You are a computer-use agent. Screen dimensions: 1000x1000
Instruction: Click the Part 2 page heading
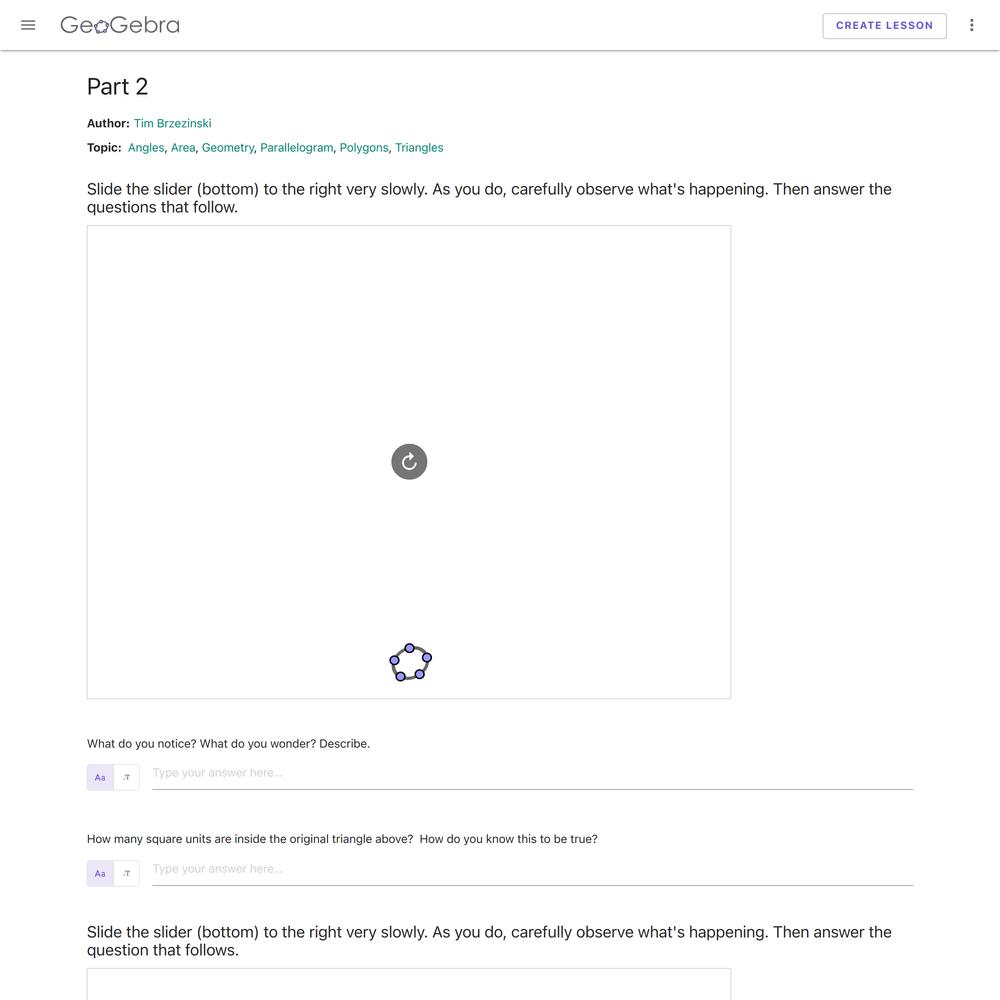tap(117, 87)
